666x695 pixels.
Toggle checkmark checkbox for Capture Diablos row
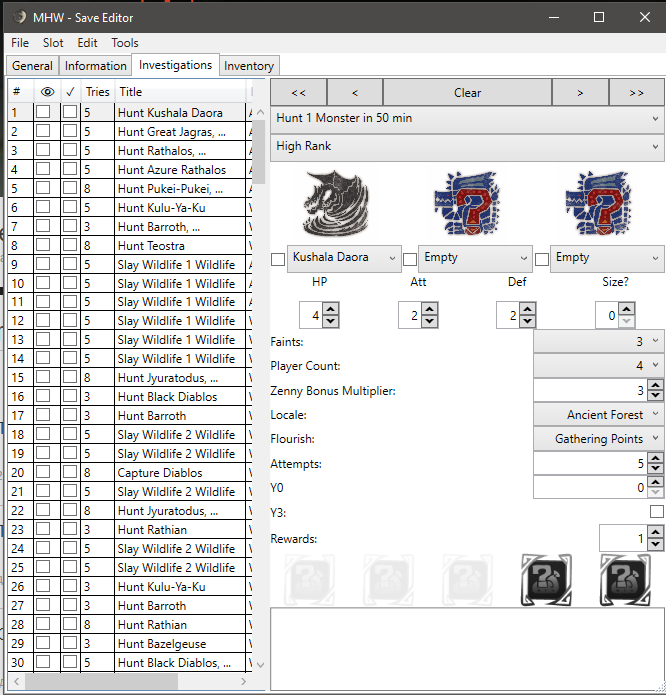pos(70,472)
